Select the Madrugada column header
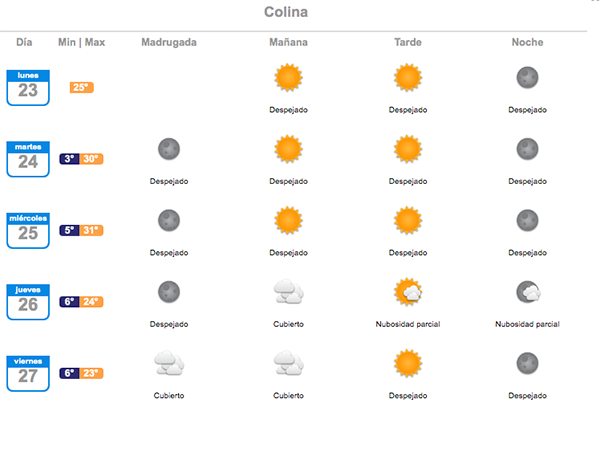This screenshot has width=600, height=452. 169,42
